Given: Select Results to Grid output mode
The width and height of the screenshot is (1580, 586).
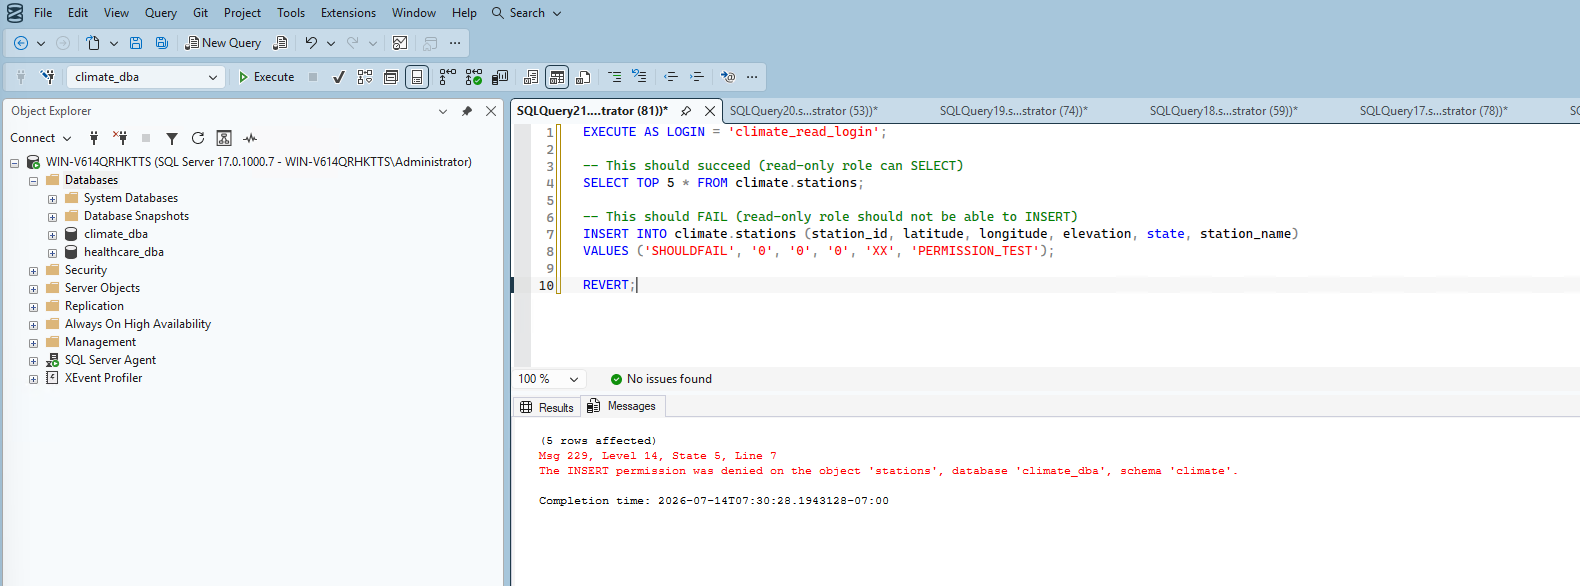Looking at the screenshot, I should [557, 77].
